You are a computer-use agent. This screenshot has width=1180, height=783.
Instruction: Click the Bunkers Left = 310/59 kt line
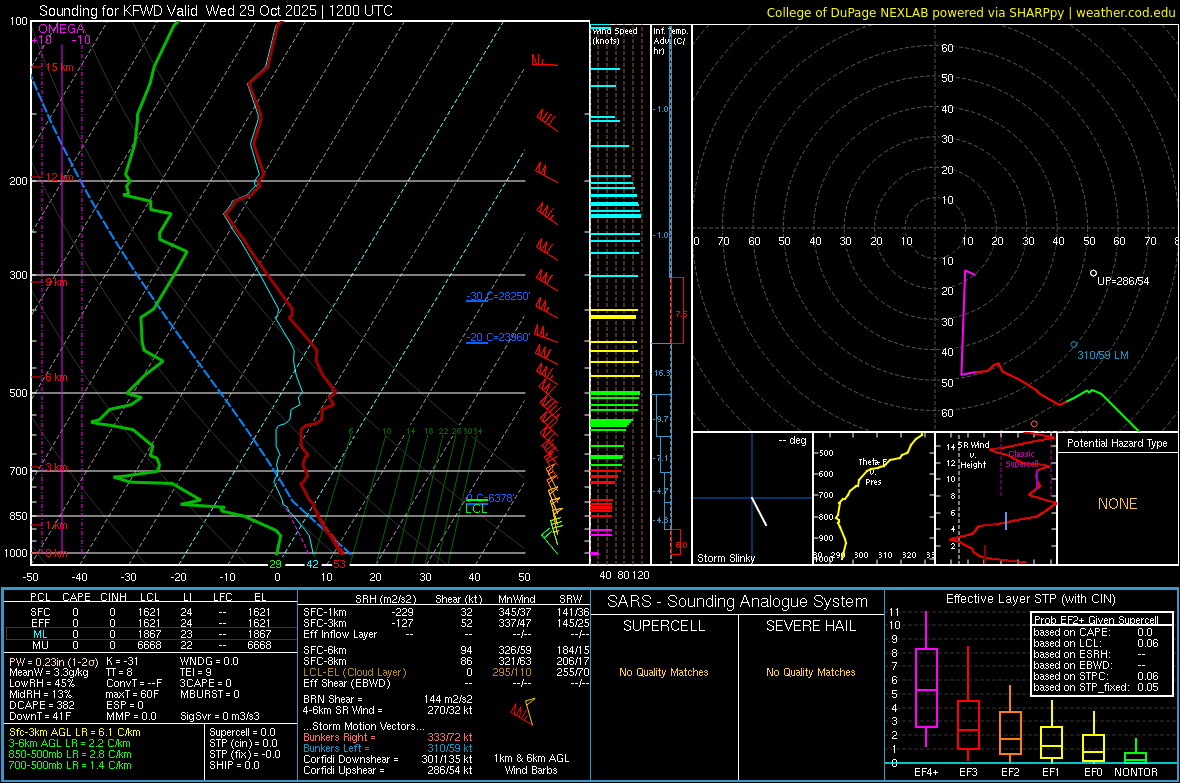[388, 748]
